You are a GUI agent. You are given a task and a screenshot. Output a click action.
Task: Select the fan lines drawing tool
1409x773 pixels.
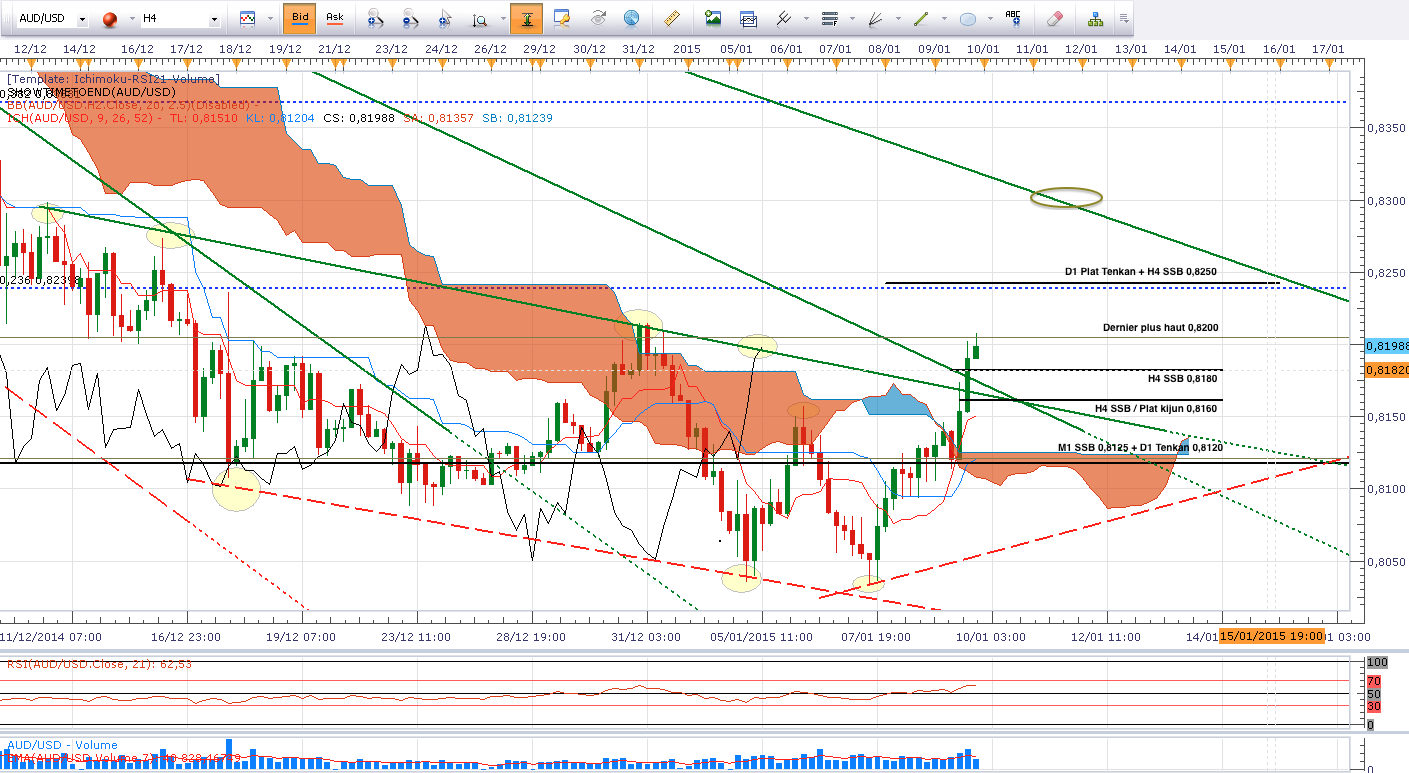click(x=875, y=18)
